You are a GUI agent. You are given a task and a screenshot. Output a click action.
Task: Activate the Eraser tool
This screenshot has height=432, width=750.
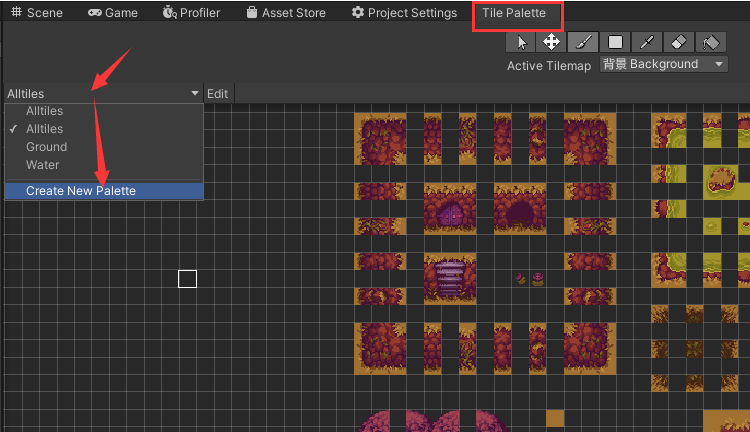pos(679,43)
